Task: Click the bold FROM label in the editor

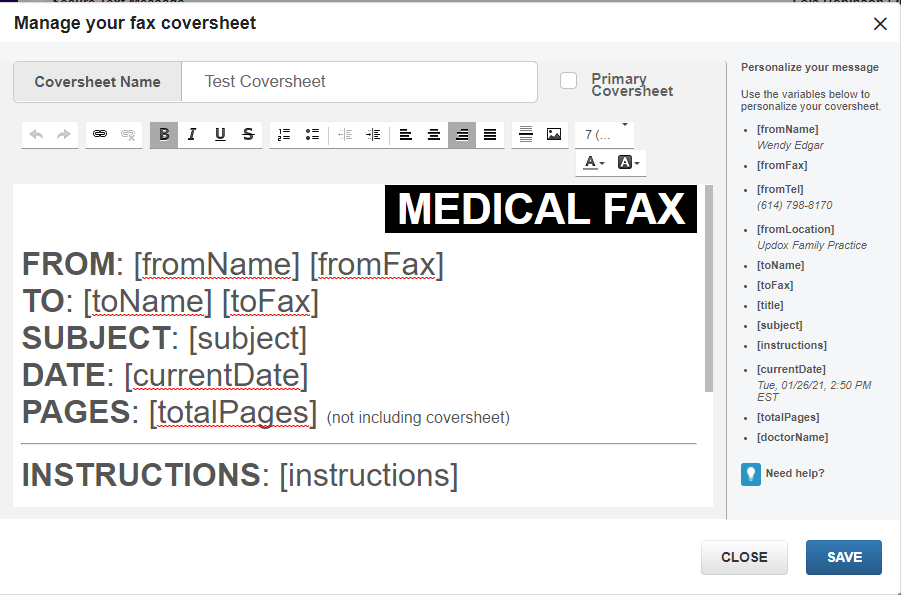Action: point(69,264)
